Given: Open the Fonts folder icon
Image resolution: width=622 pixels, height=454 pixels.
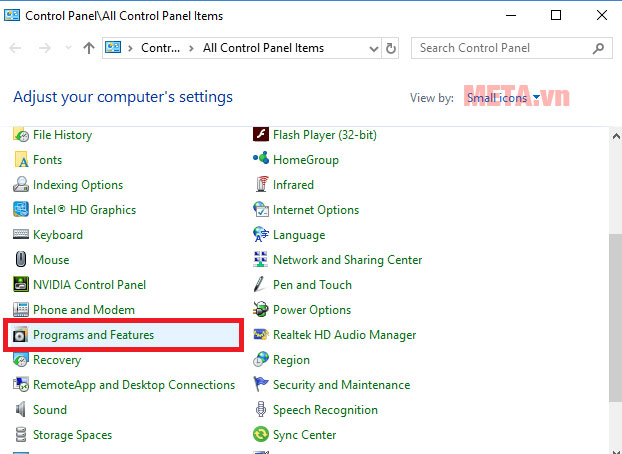Looking at the screenshot, I should coord(21,160).
